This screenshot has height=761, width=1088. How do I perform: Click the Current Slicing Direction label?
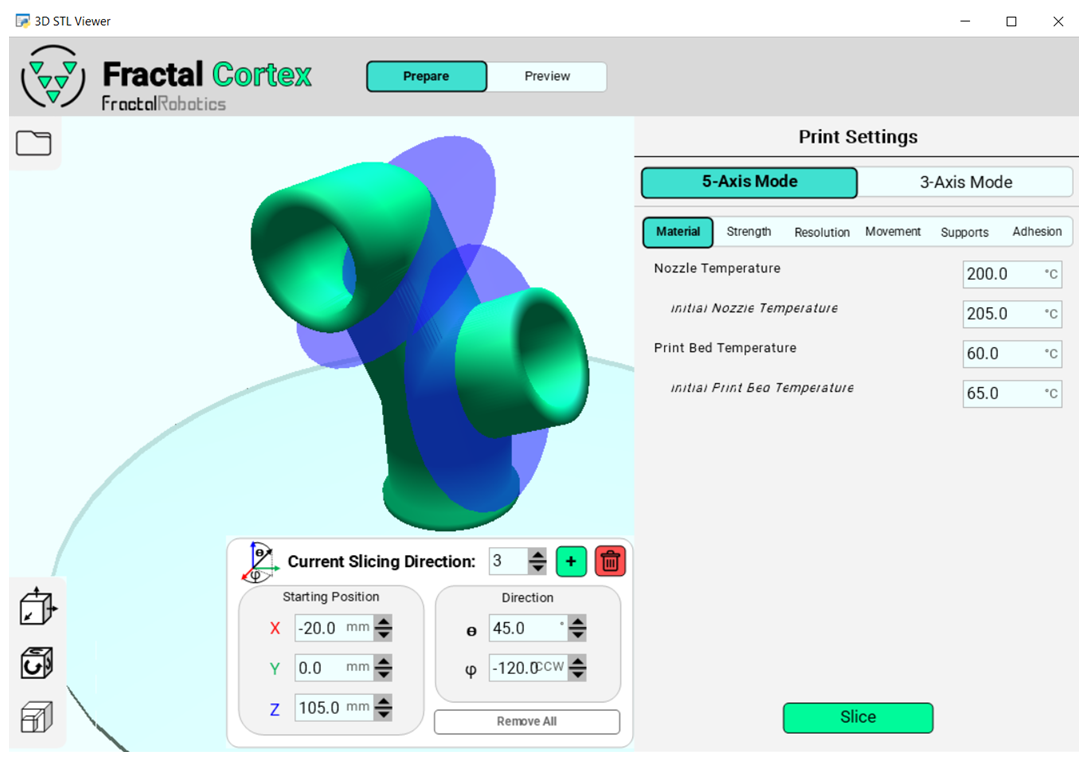382,561
